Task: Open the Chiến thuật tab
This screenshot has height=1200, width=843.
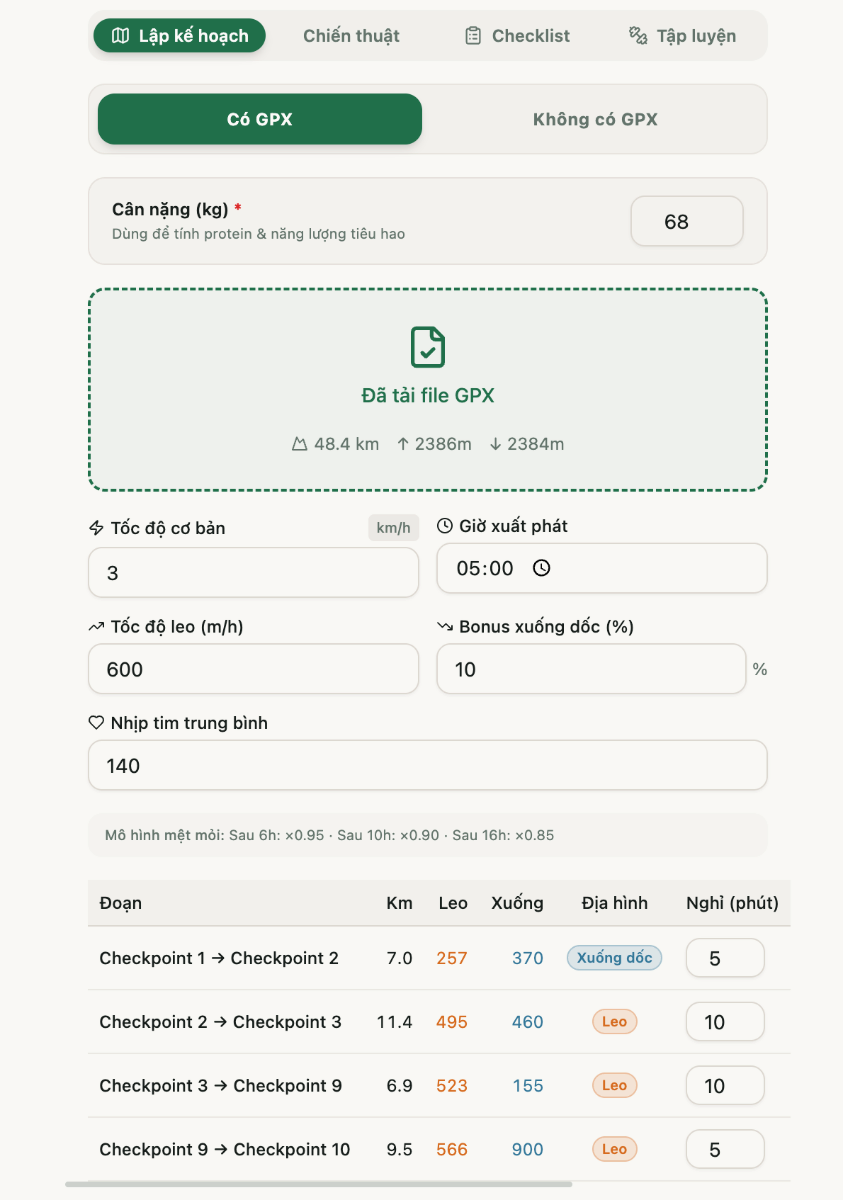Action: pyautogui.click(x=351, y=36)
